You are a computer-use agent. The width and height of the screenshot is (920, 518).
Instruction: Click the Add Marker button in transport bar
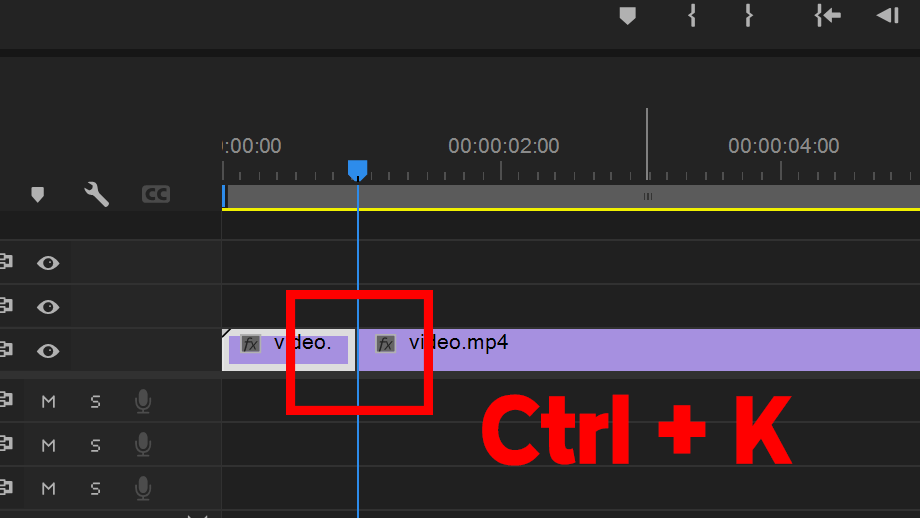(x=627, y=16)
